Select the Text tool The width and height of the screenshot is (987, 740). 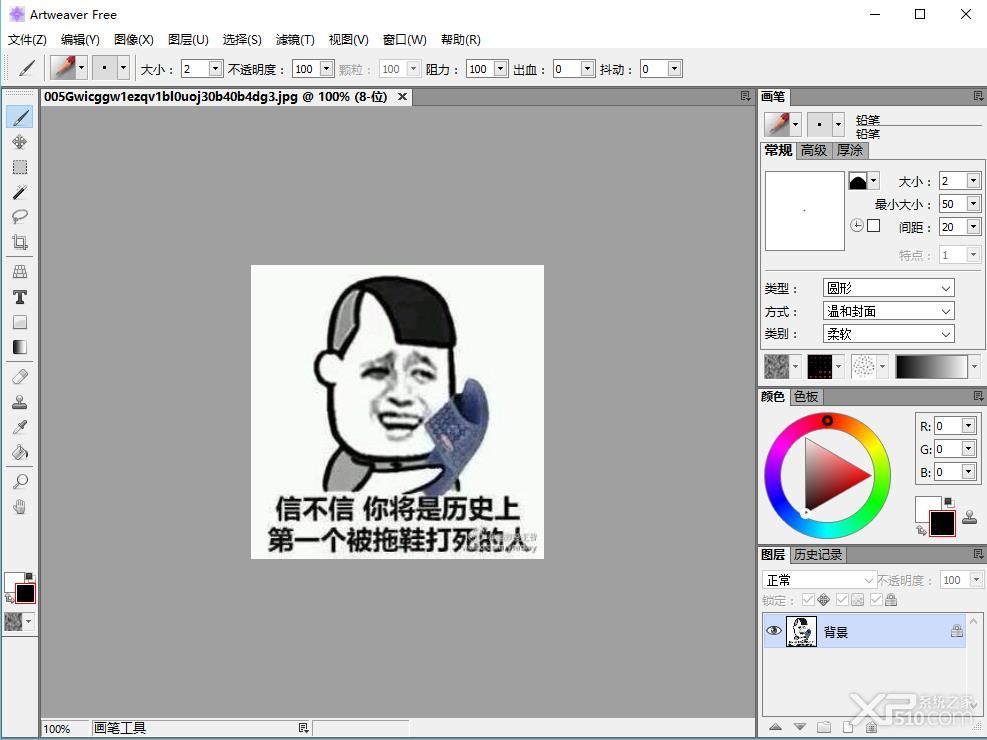pos(20,297)
